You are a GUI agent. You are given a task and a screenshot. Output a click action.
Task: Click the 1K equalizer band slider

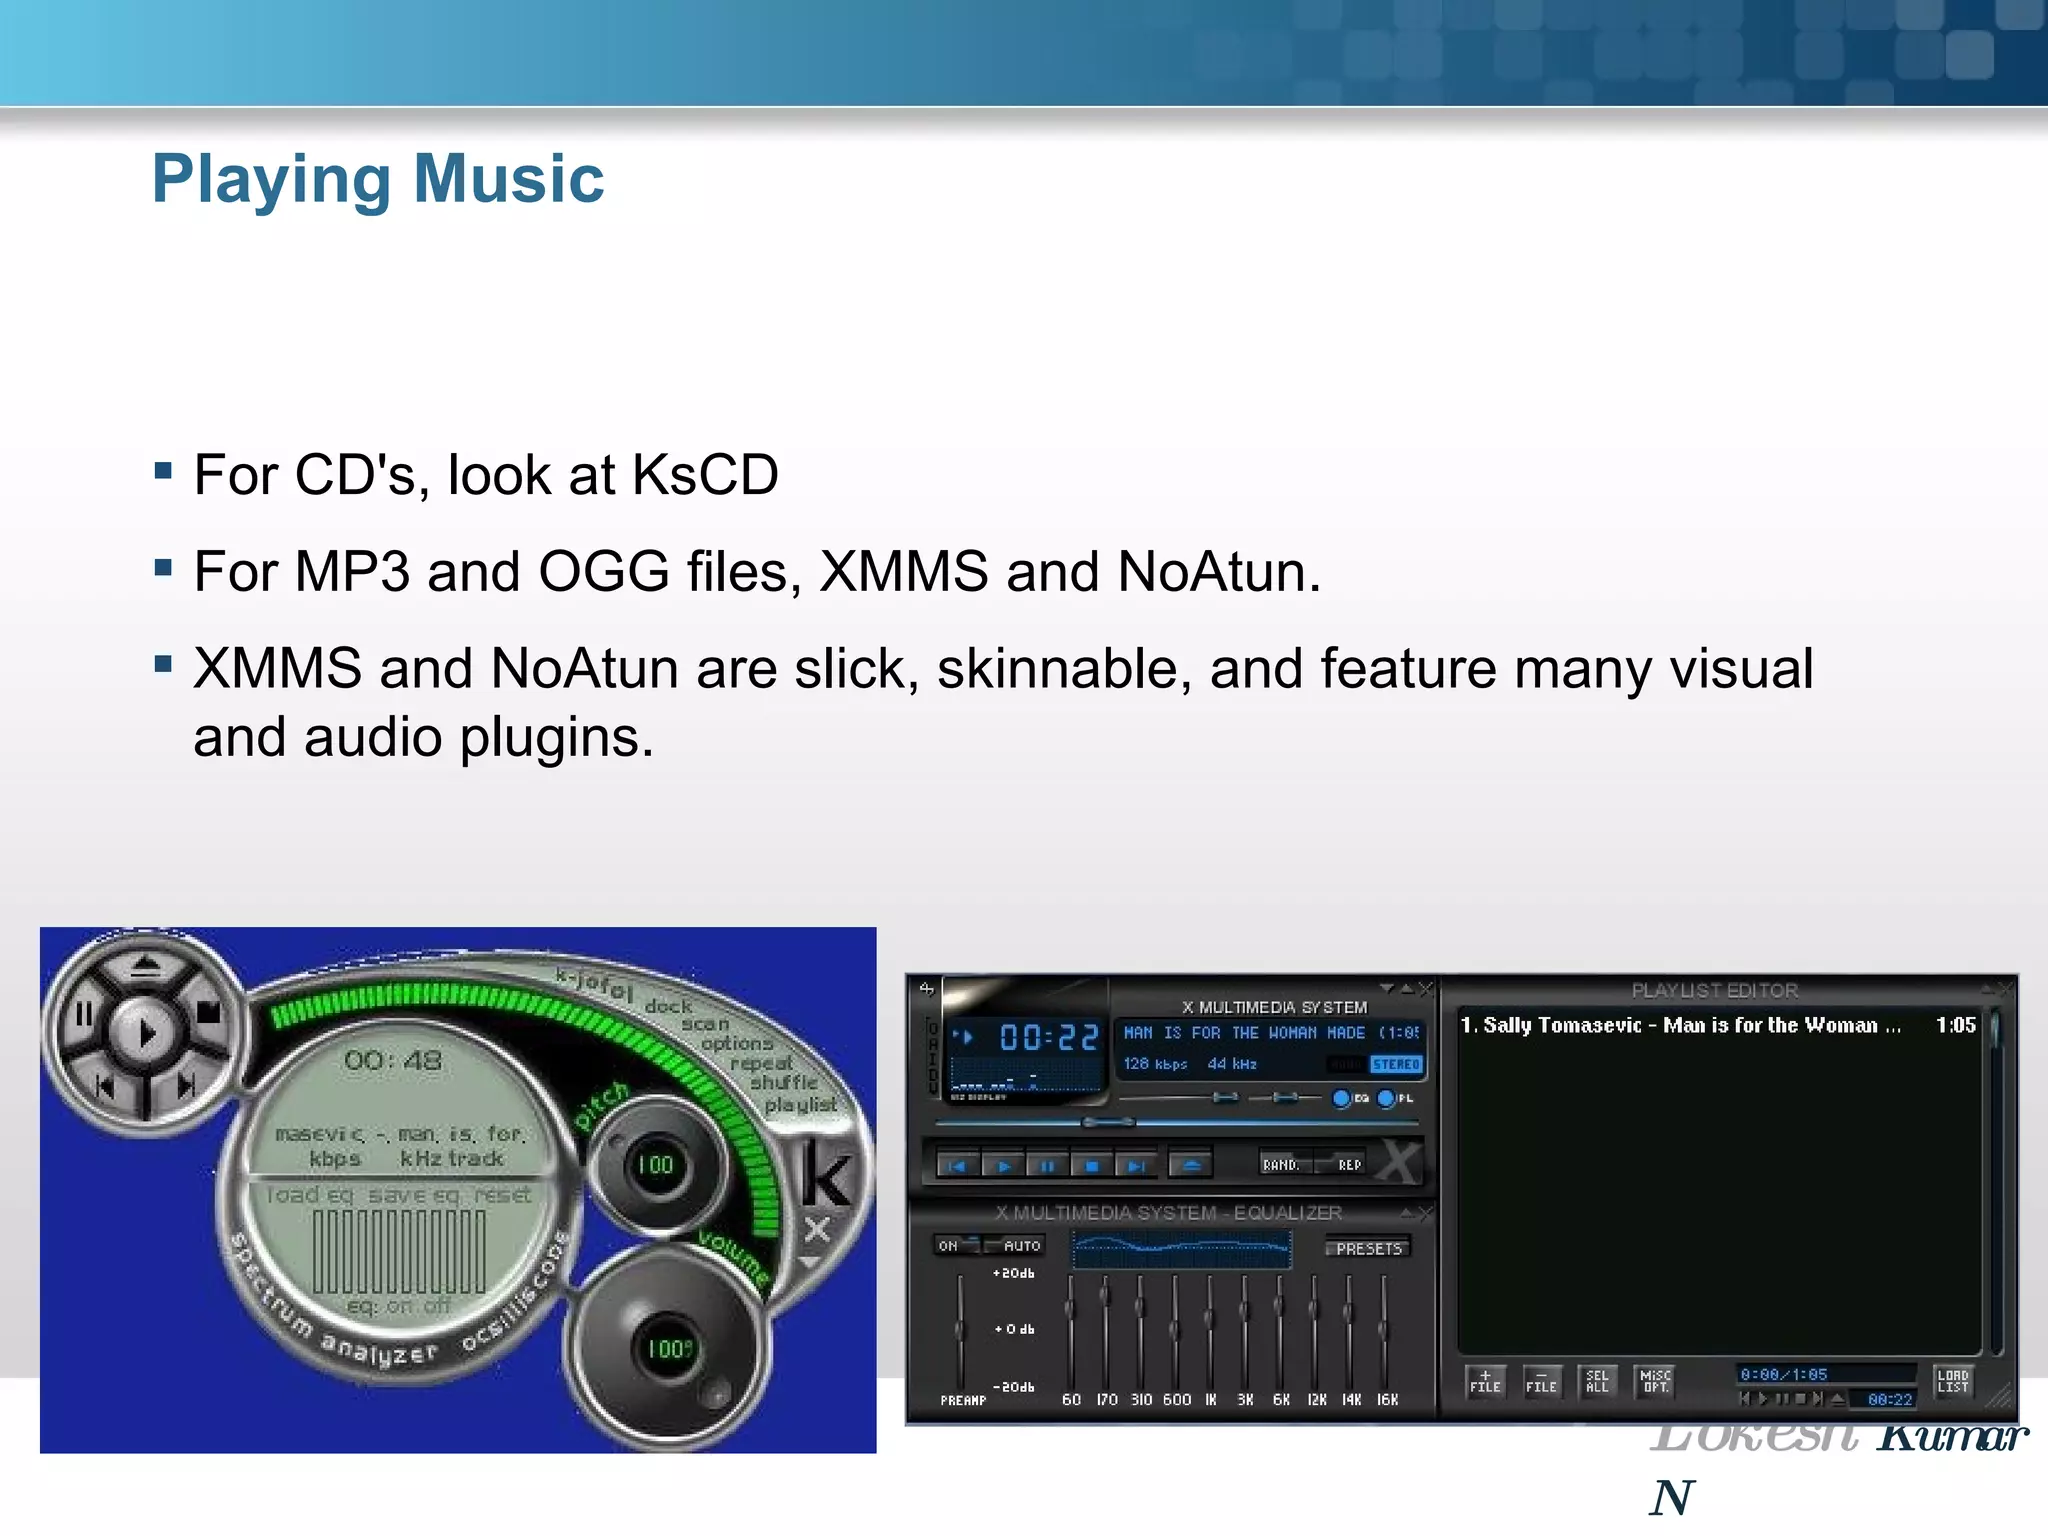[1210, 1330]
